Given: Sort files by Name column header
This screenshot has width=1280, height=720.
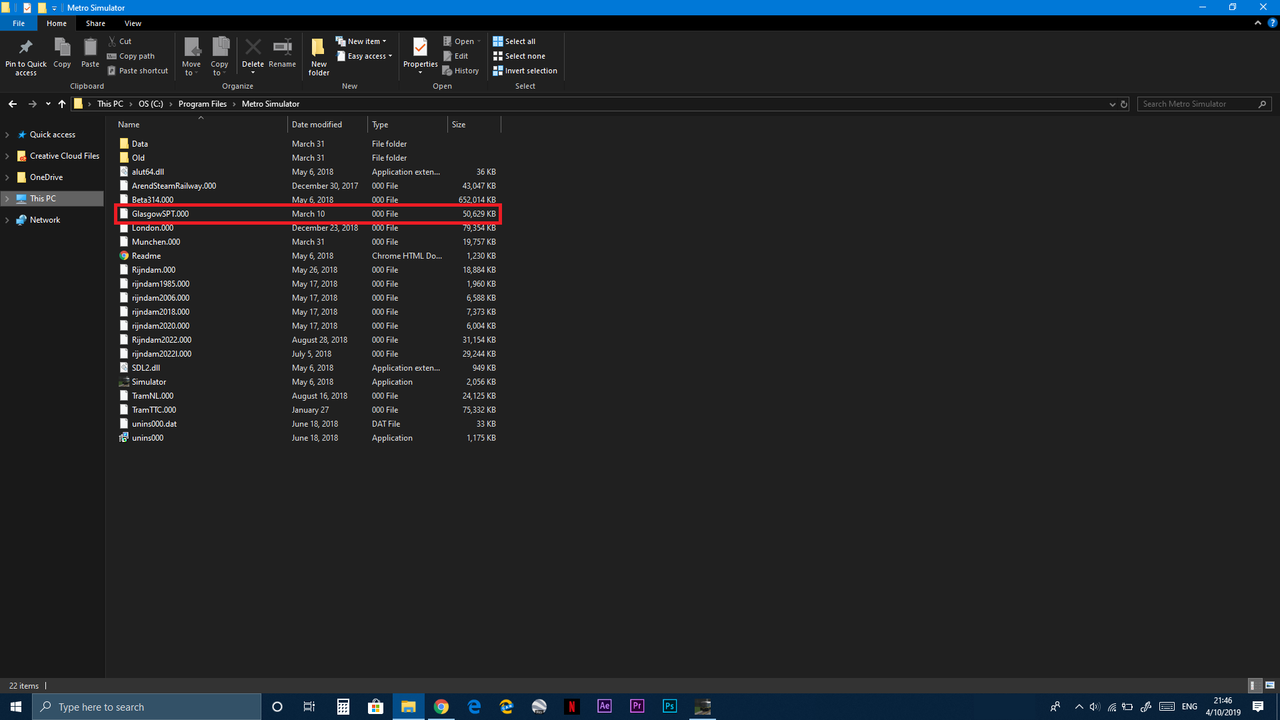Looking at the screenshot, I should [x=200, y=125].
